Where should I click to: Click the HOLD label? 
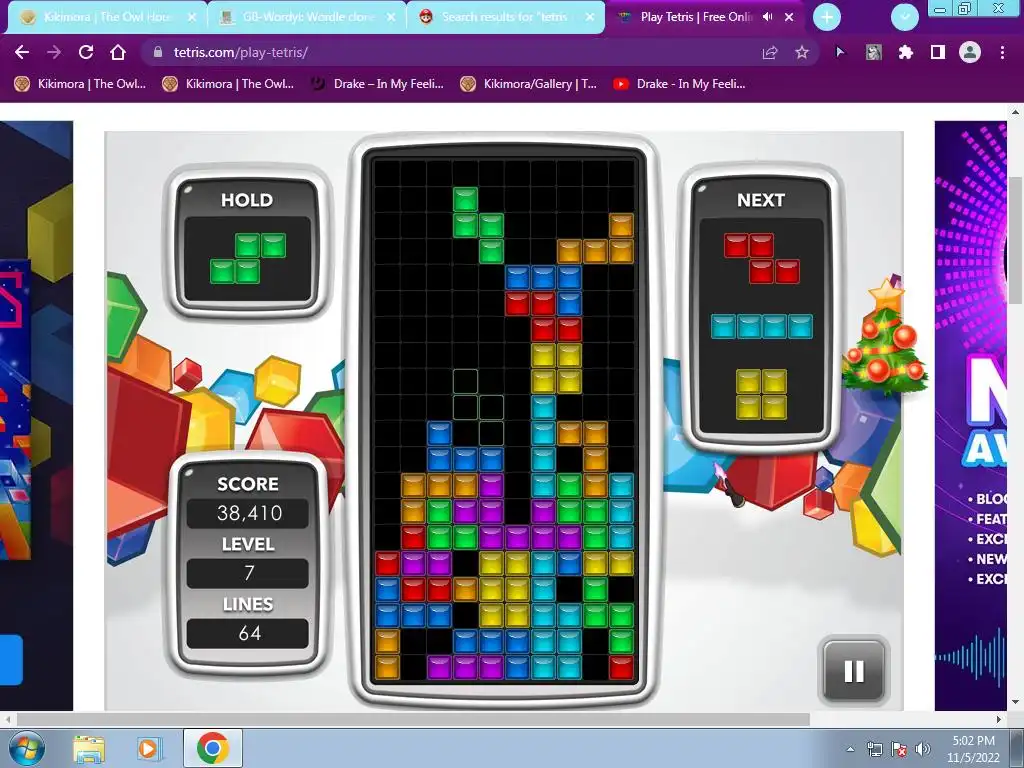click(x=247, y=200)
